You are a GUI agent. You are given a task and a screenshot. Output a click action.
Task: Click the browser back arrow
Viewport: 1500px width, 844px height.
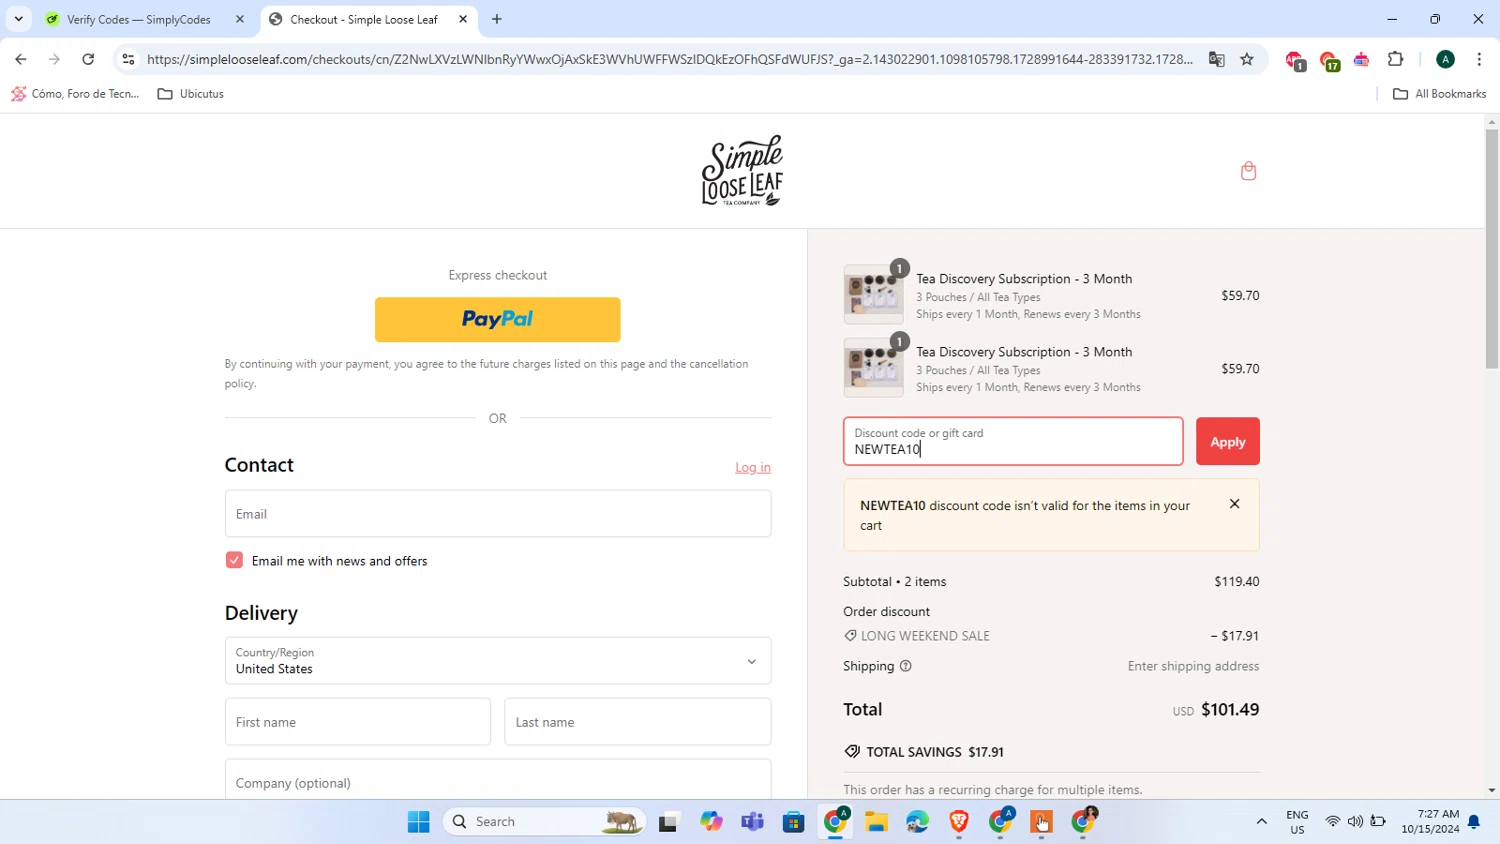point(21,59)
